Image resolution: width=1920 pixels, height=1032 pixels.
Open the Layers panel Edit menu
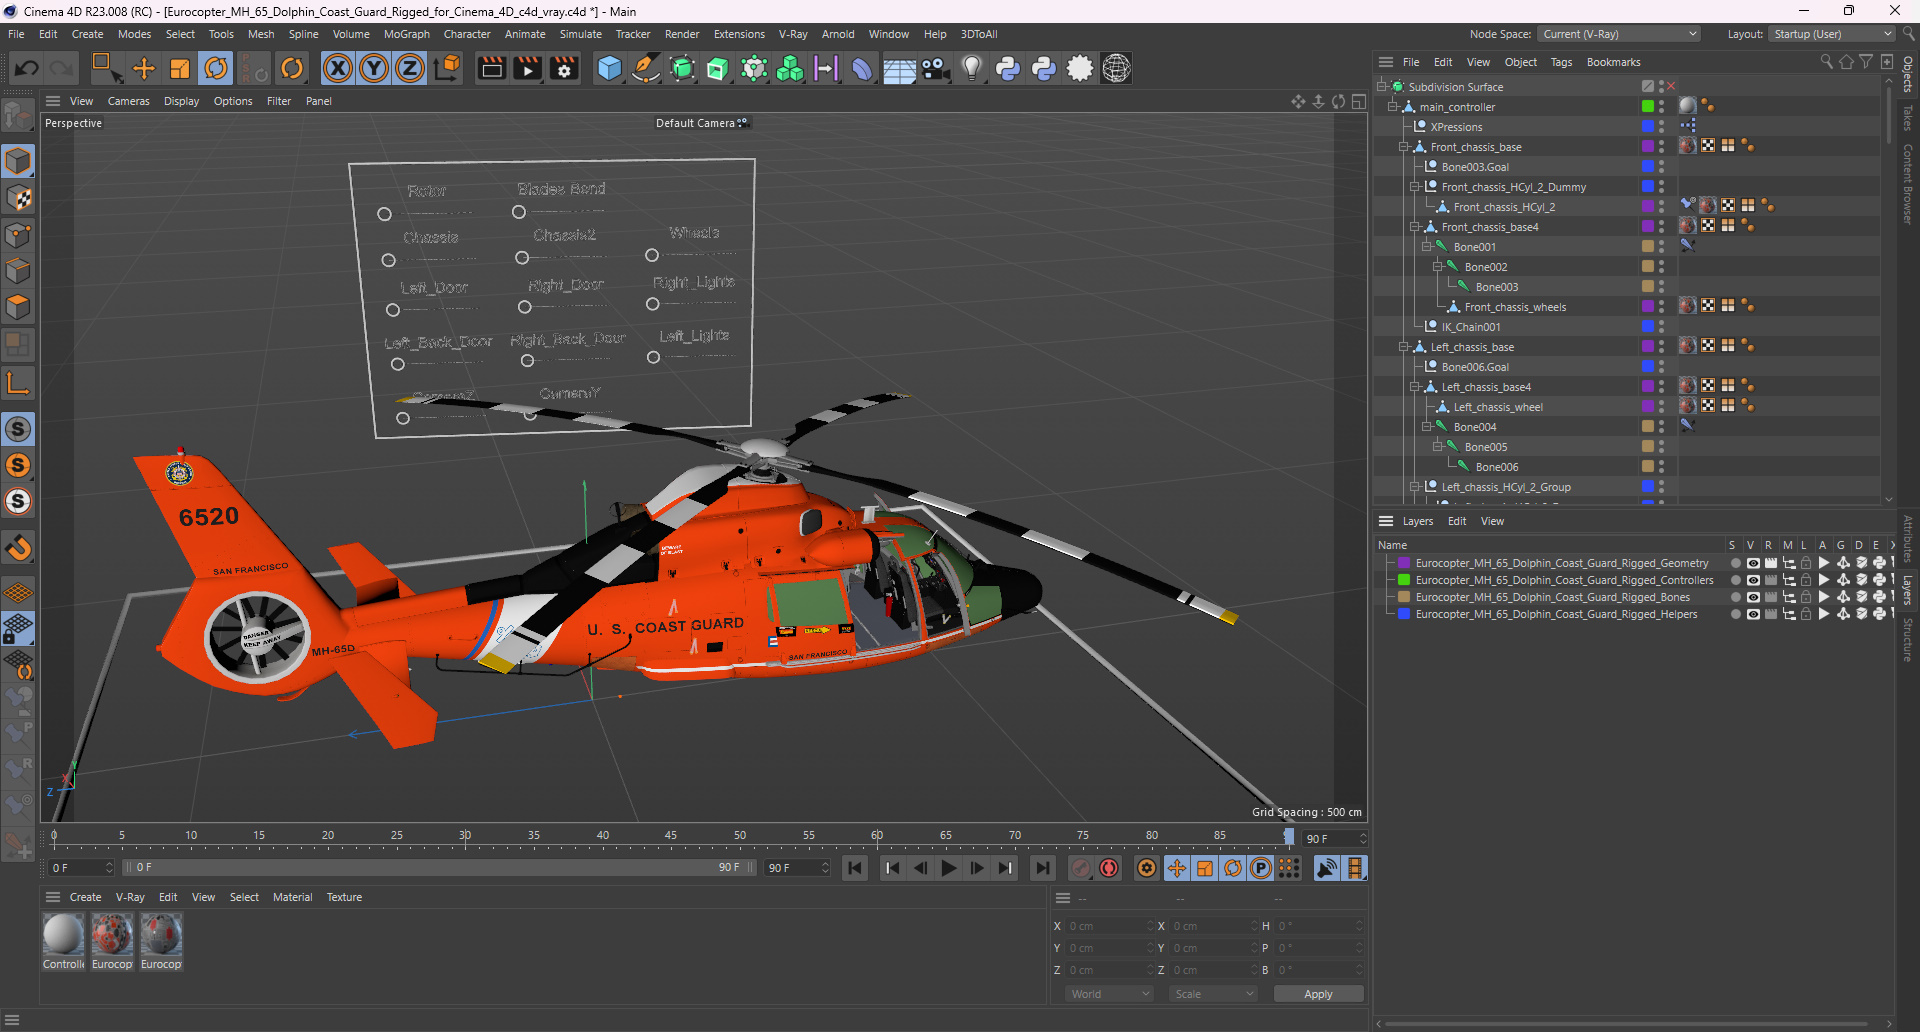point(1456,521)
